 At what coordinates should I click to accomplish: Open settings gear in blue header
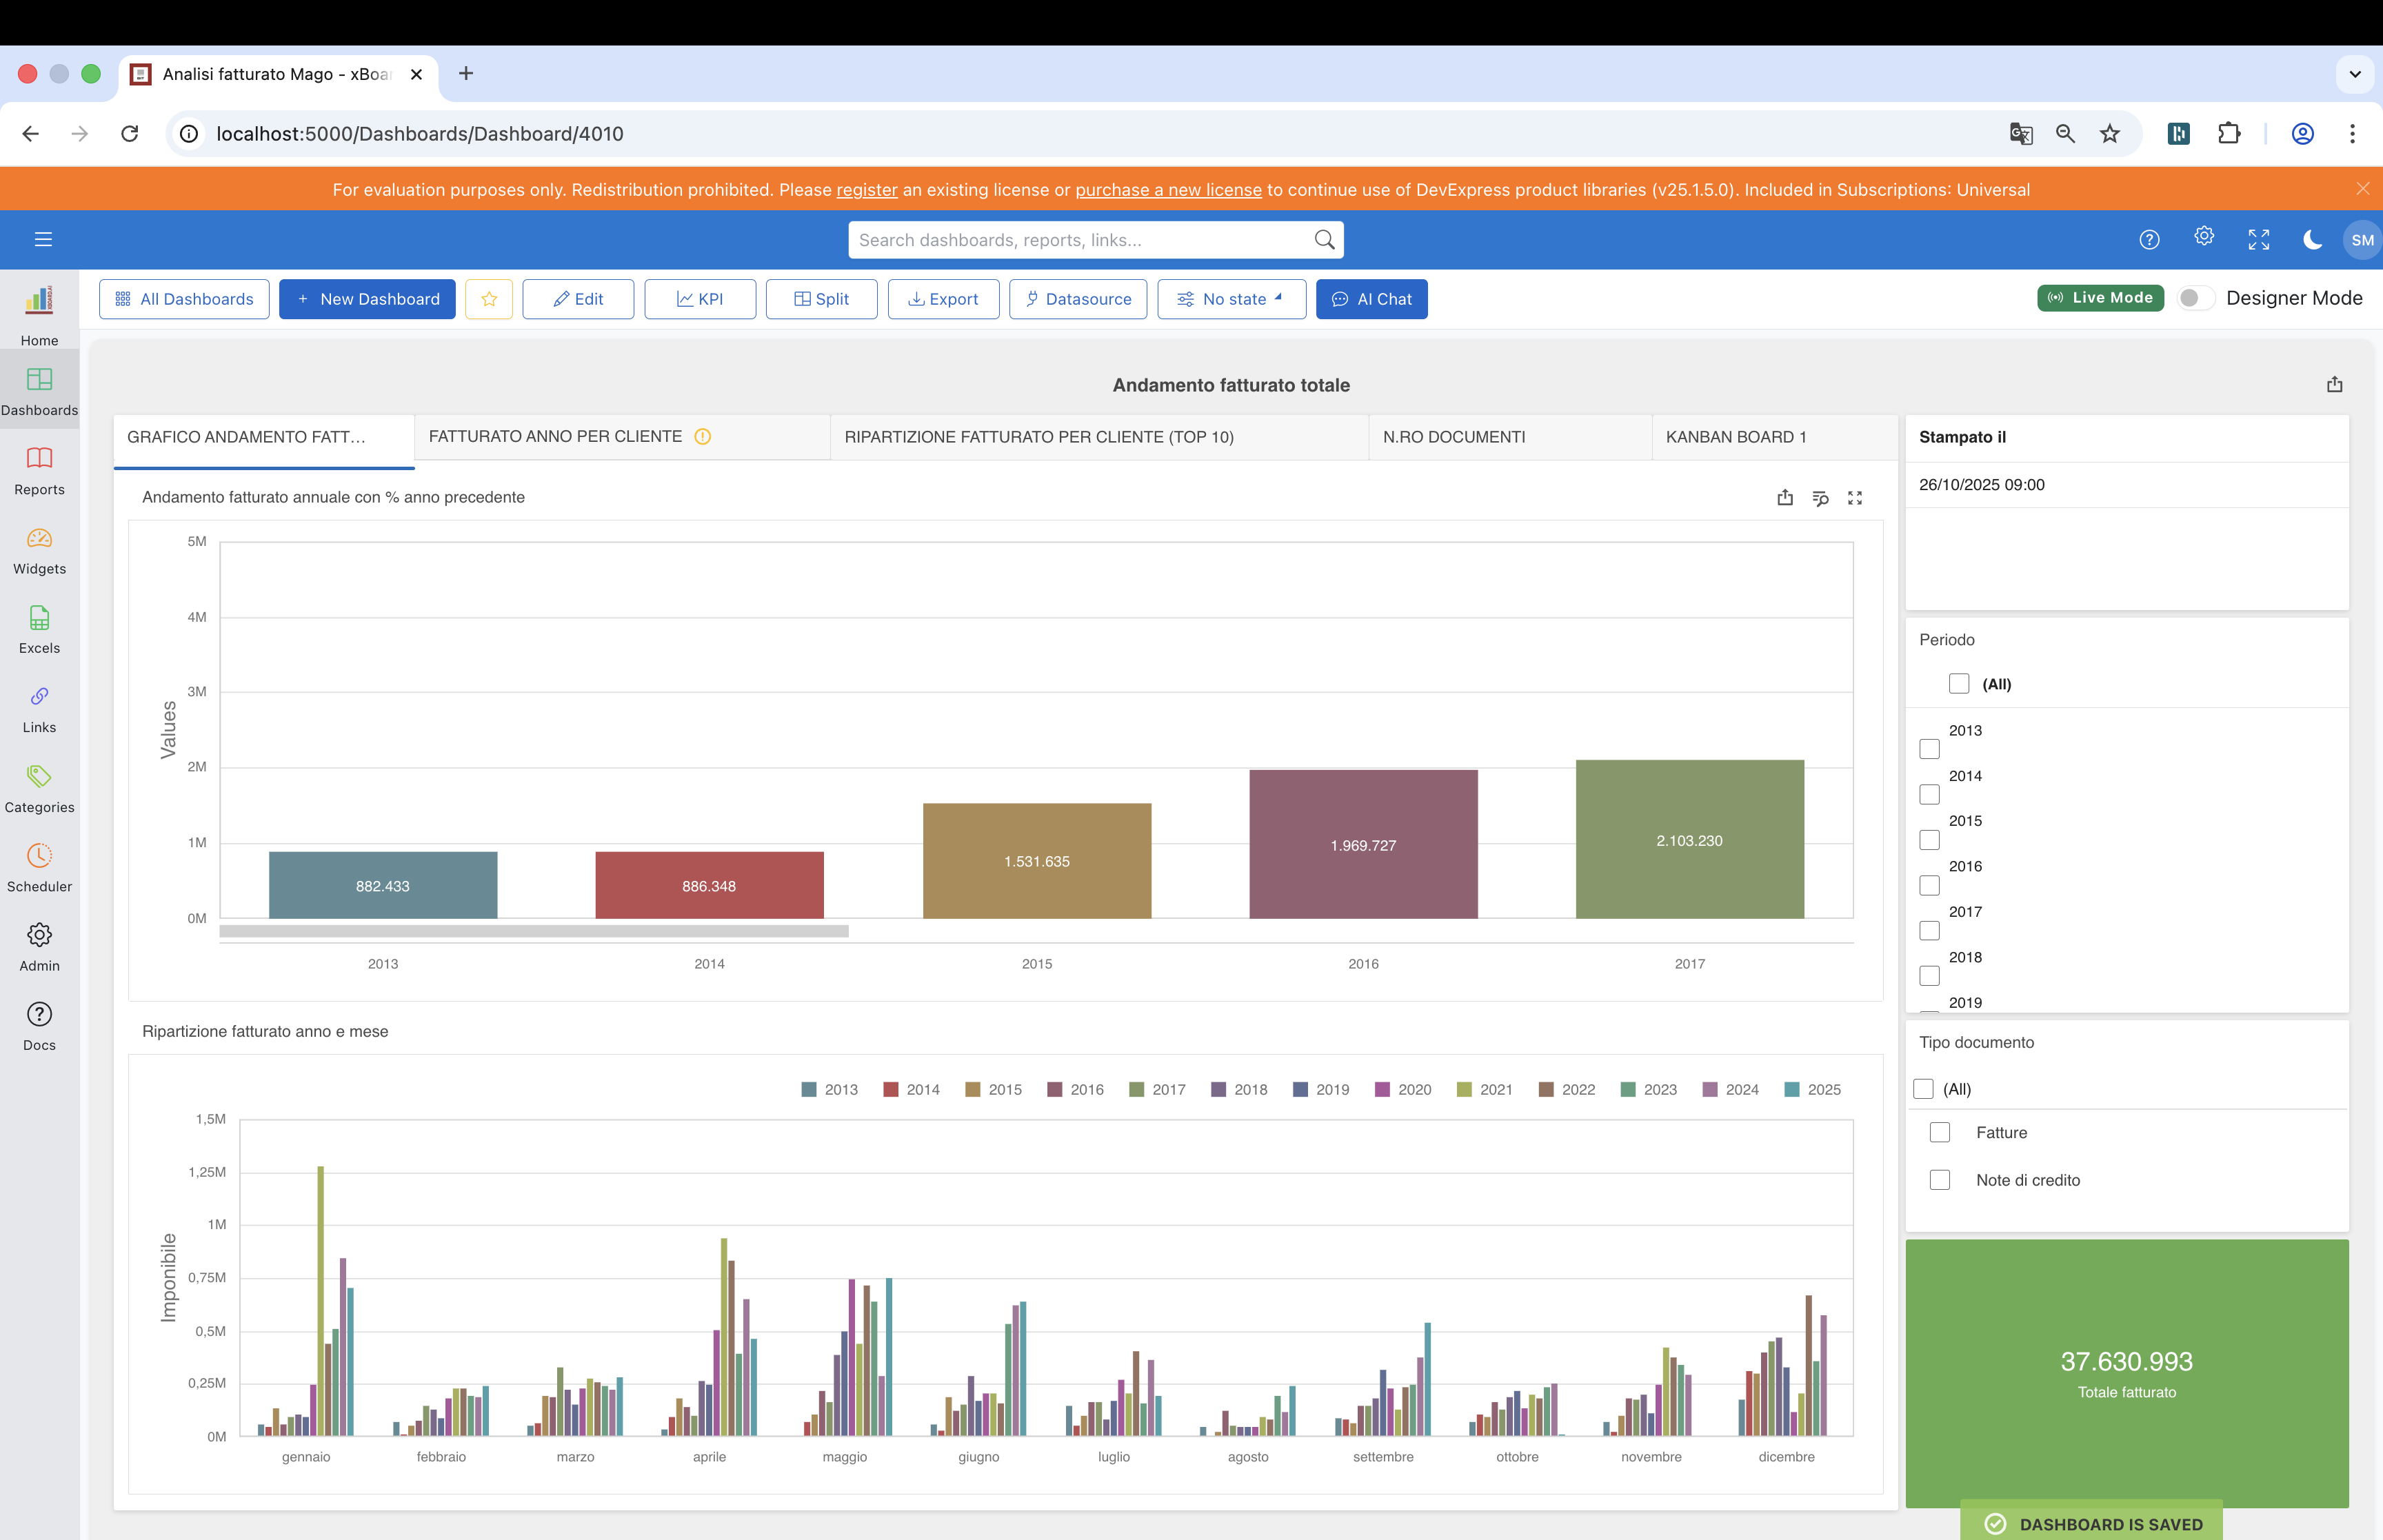[2204, 237]
